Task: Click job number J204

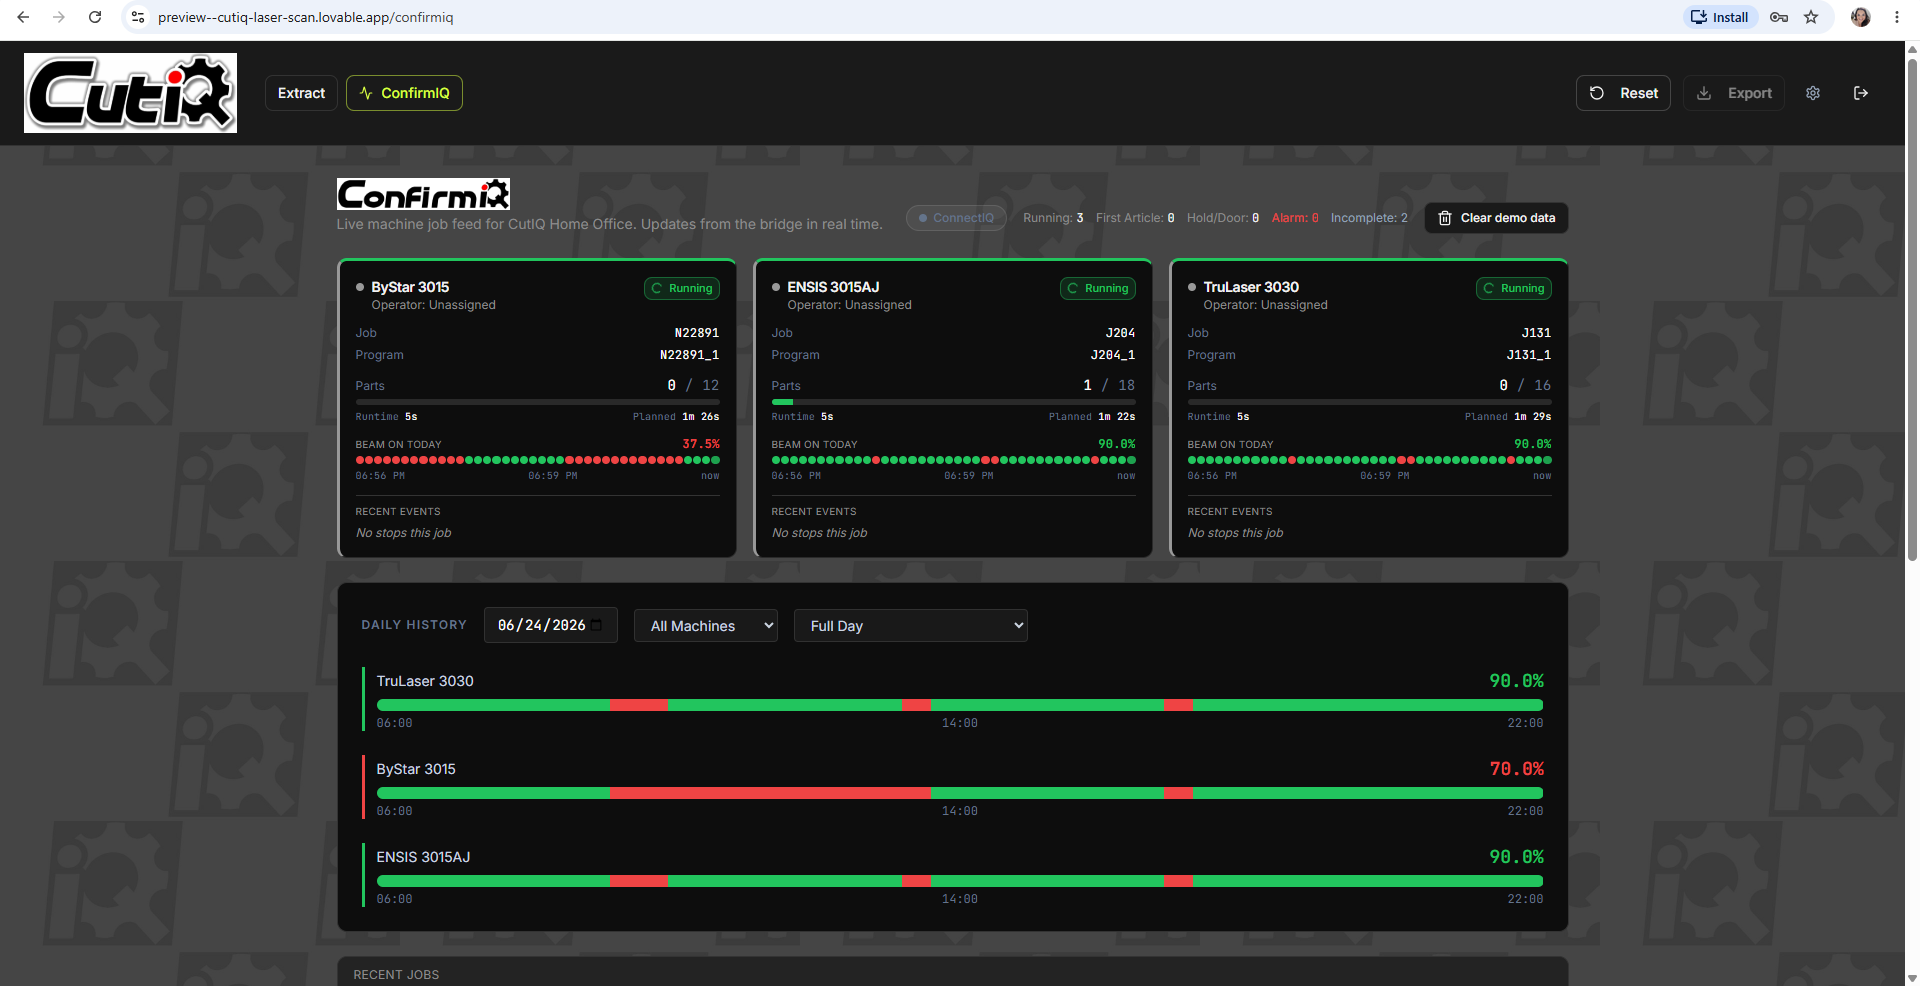Action: 1120,333
